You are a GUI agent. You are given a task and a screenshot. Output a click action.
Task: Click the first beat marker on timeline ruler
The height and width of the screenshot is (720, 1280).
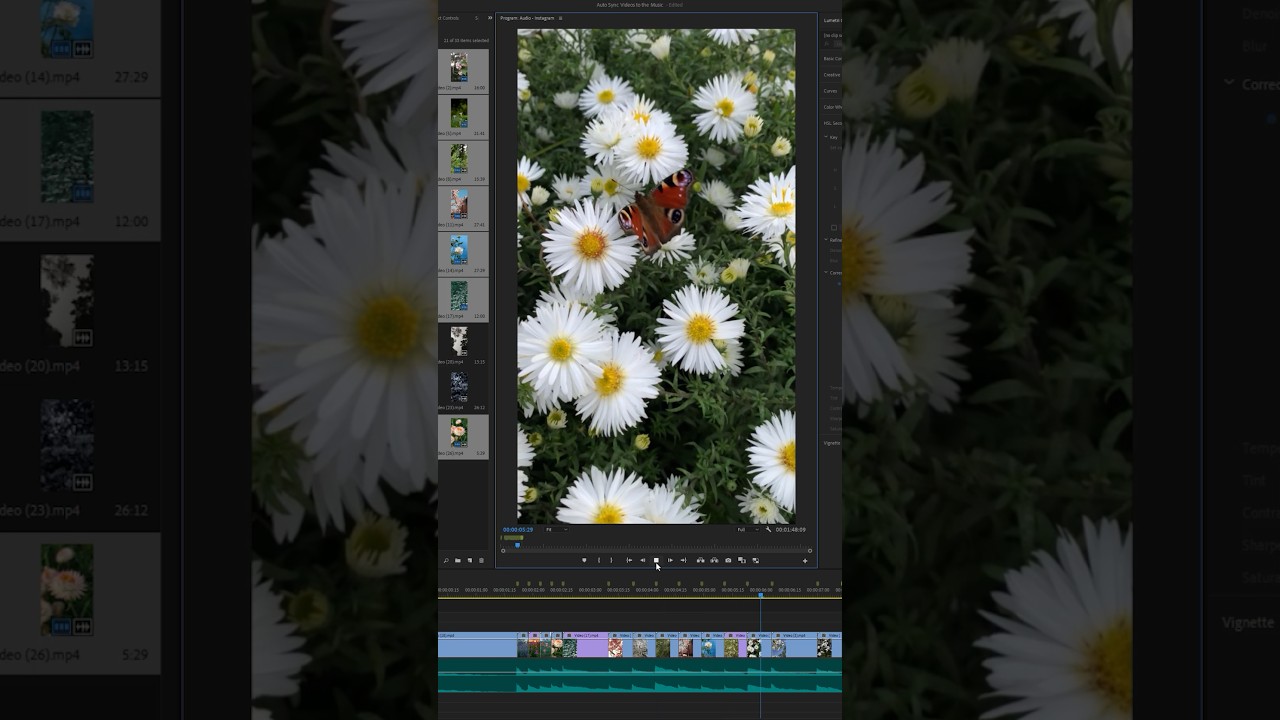(517, 583)
